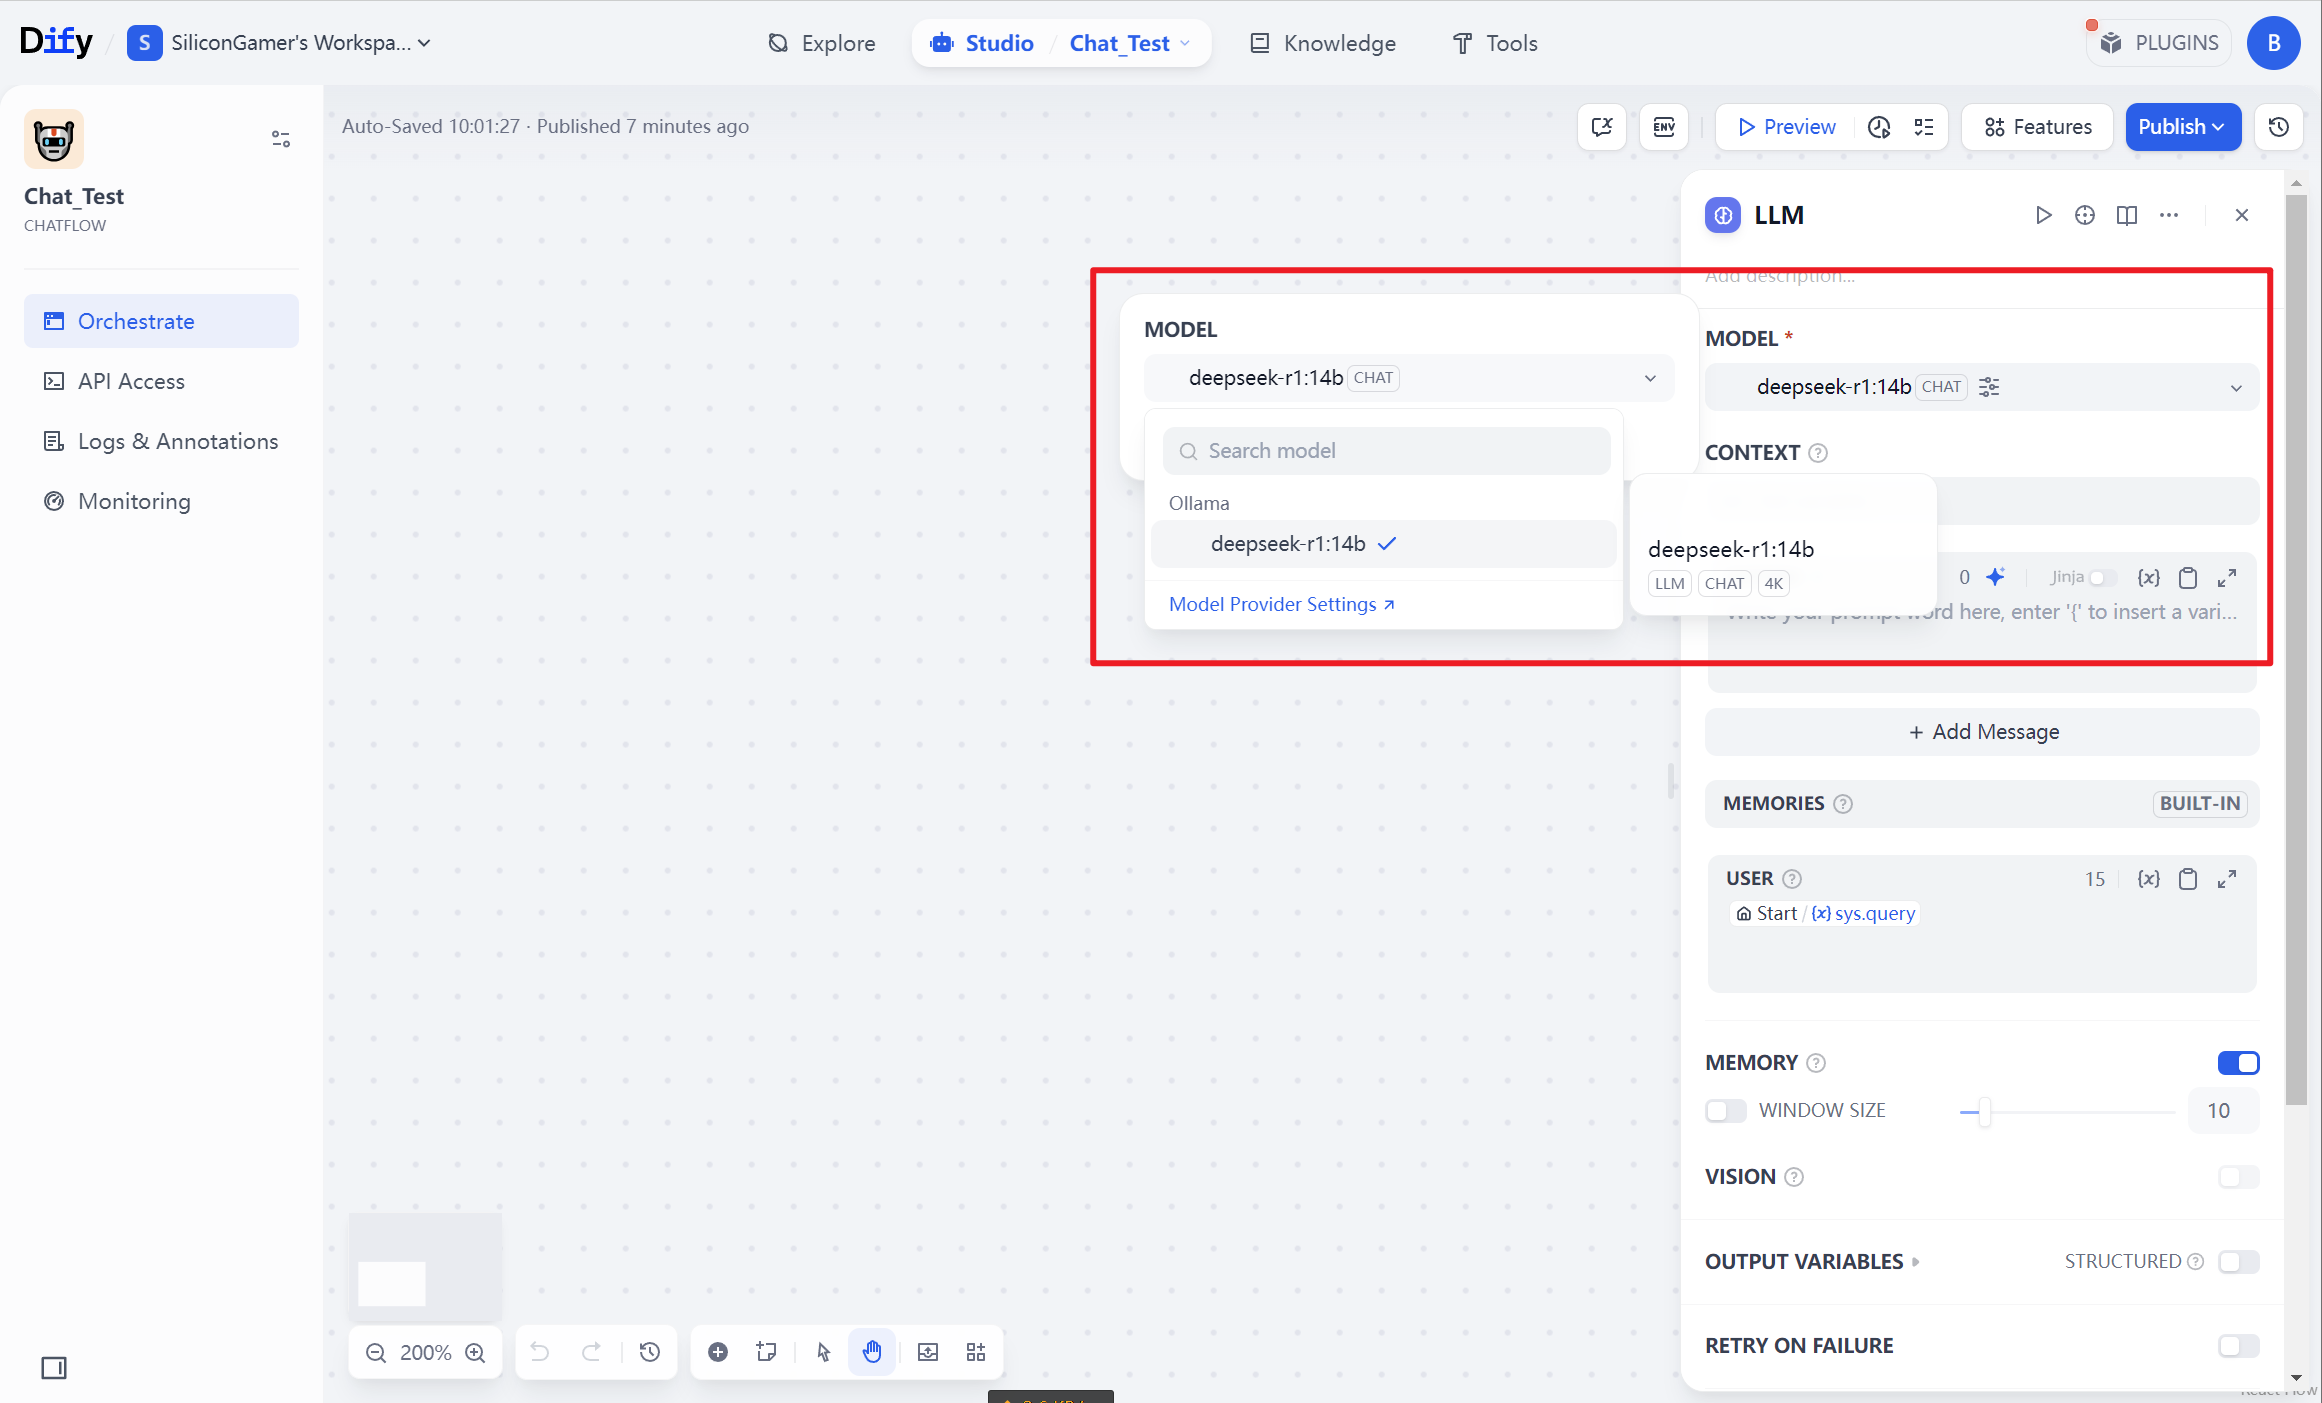2322x1403 pixels.
Task: Click the Preview button
Action: click(x=1787, y=127)
